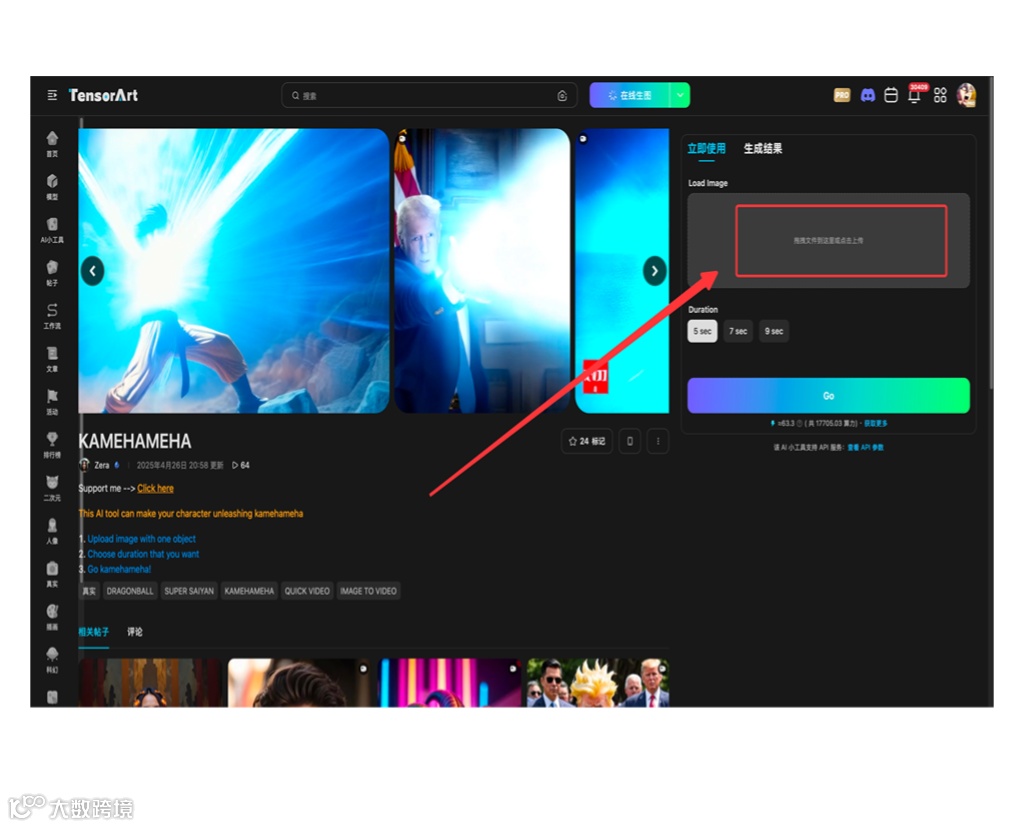Open the Discord icon in the header
The width and height of the screenshot is (1024, 827).
(867, 95)
